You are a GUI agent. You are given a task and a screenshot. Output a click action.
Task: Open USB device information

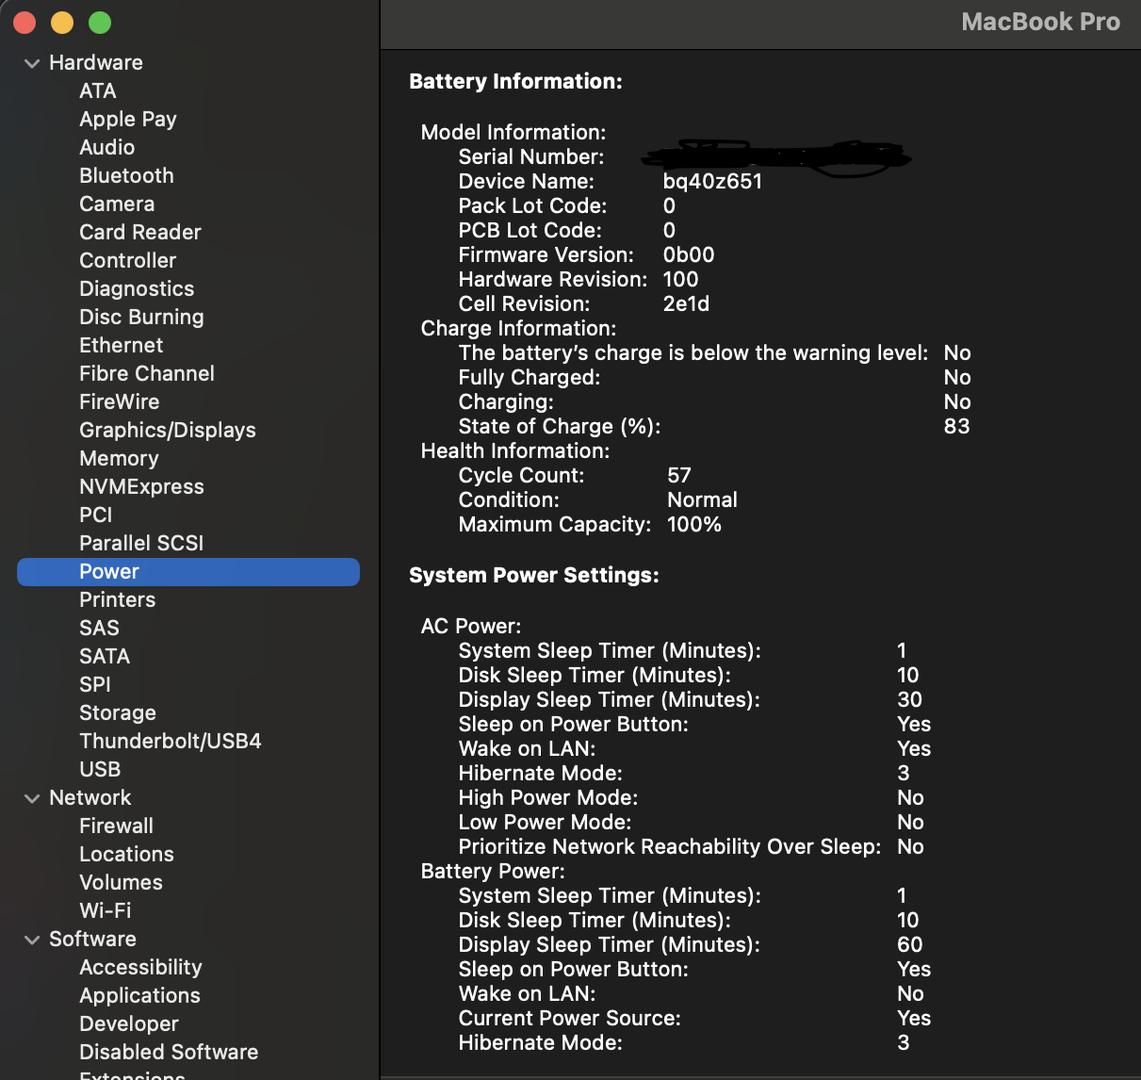coord(100,770)
